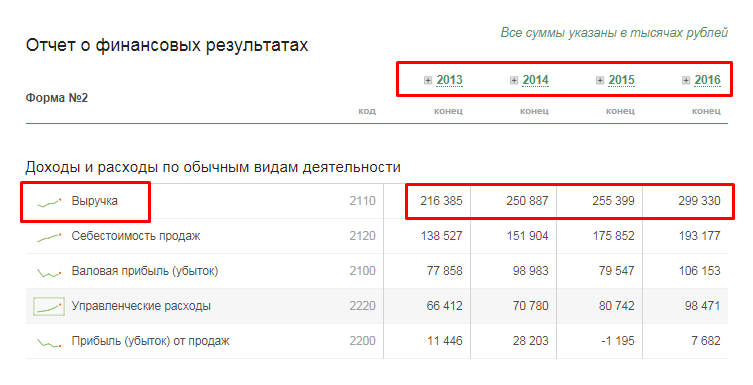
Task: Expand the 2013 column with plus icon
Action: pyautogui.click(x=428, y=80)
